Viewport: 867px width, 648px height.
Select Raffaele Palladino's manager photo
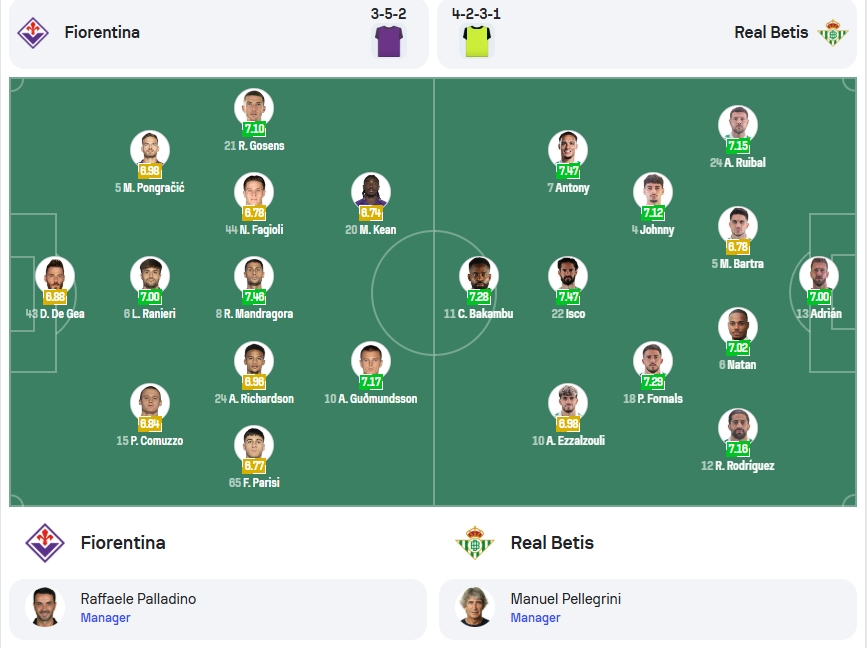pyautogui.click(x=45, y=607)
